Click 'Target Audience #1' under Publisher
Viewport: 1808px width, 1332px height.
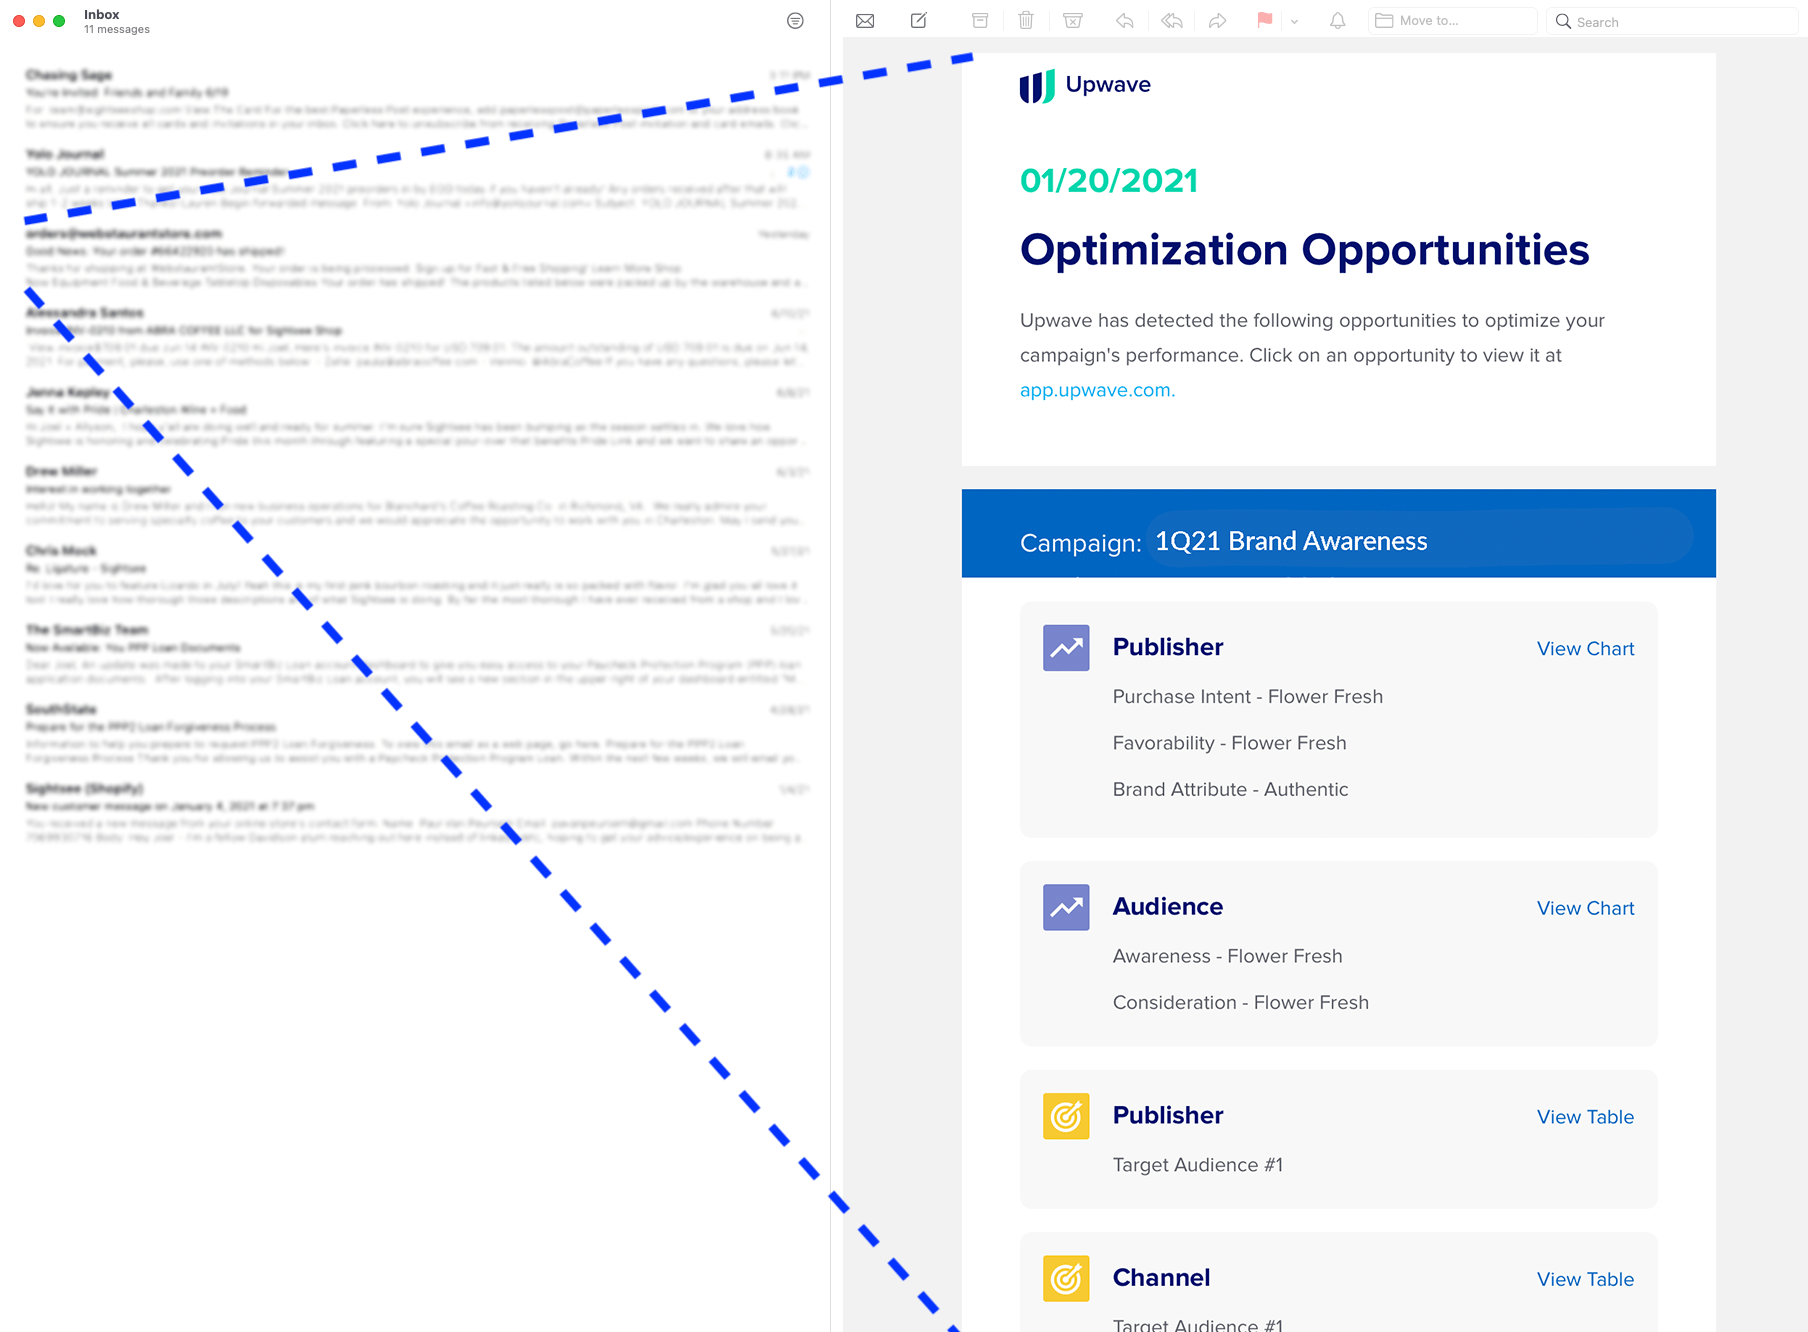(1198, 1165)
